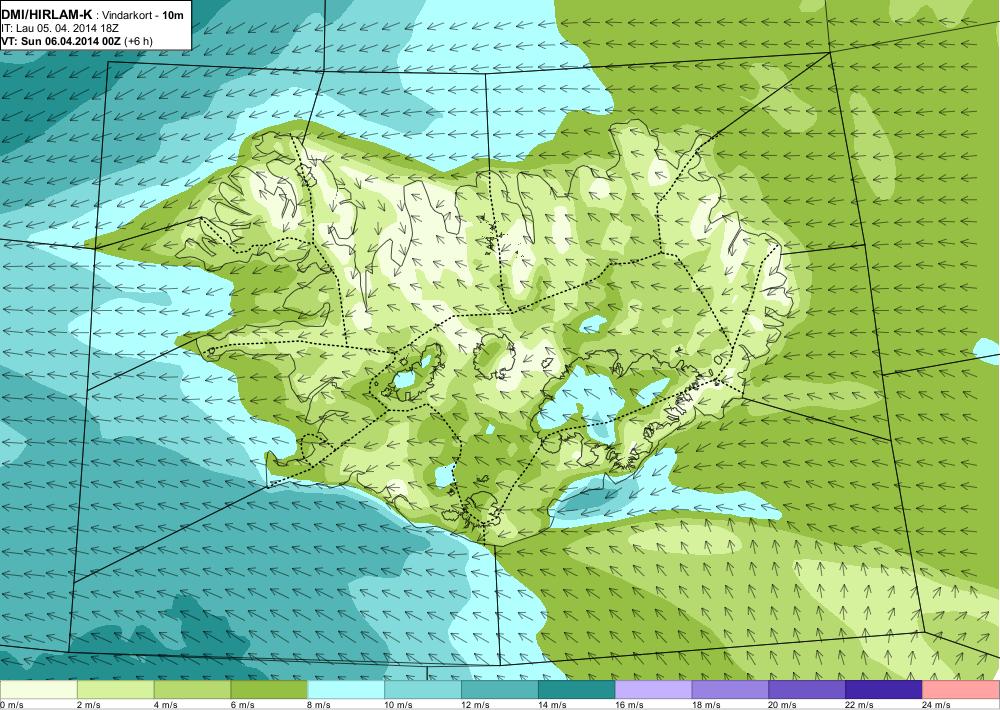Click the '6 m/s' legend label
The height and width of the screenshot is (710, 1000).
click(242, 705)
